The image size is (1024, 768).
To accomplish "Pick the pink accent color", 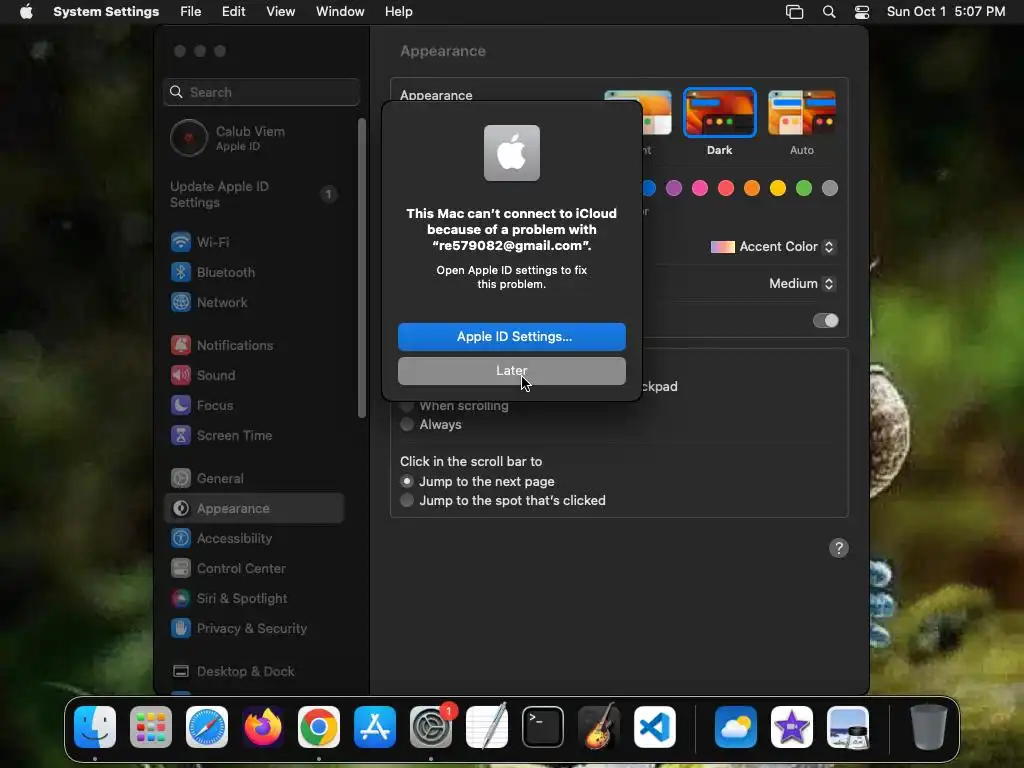I will [x=700, y=189].
